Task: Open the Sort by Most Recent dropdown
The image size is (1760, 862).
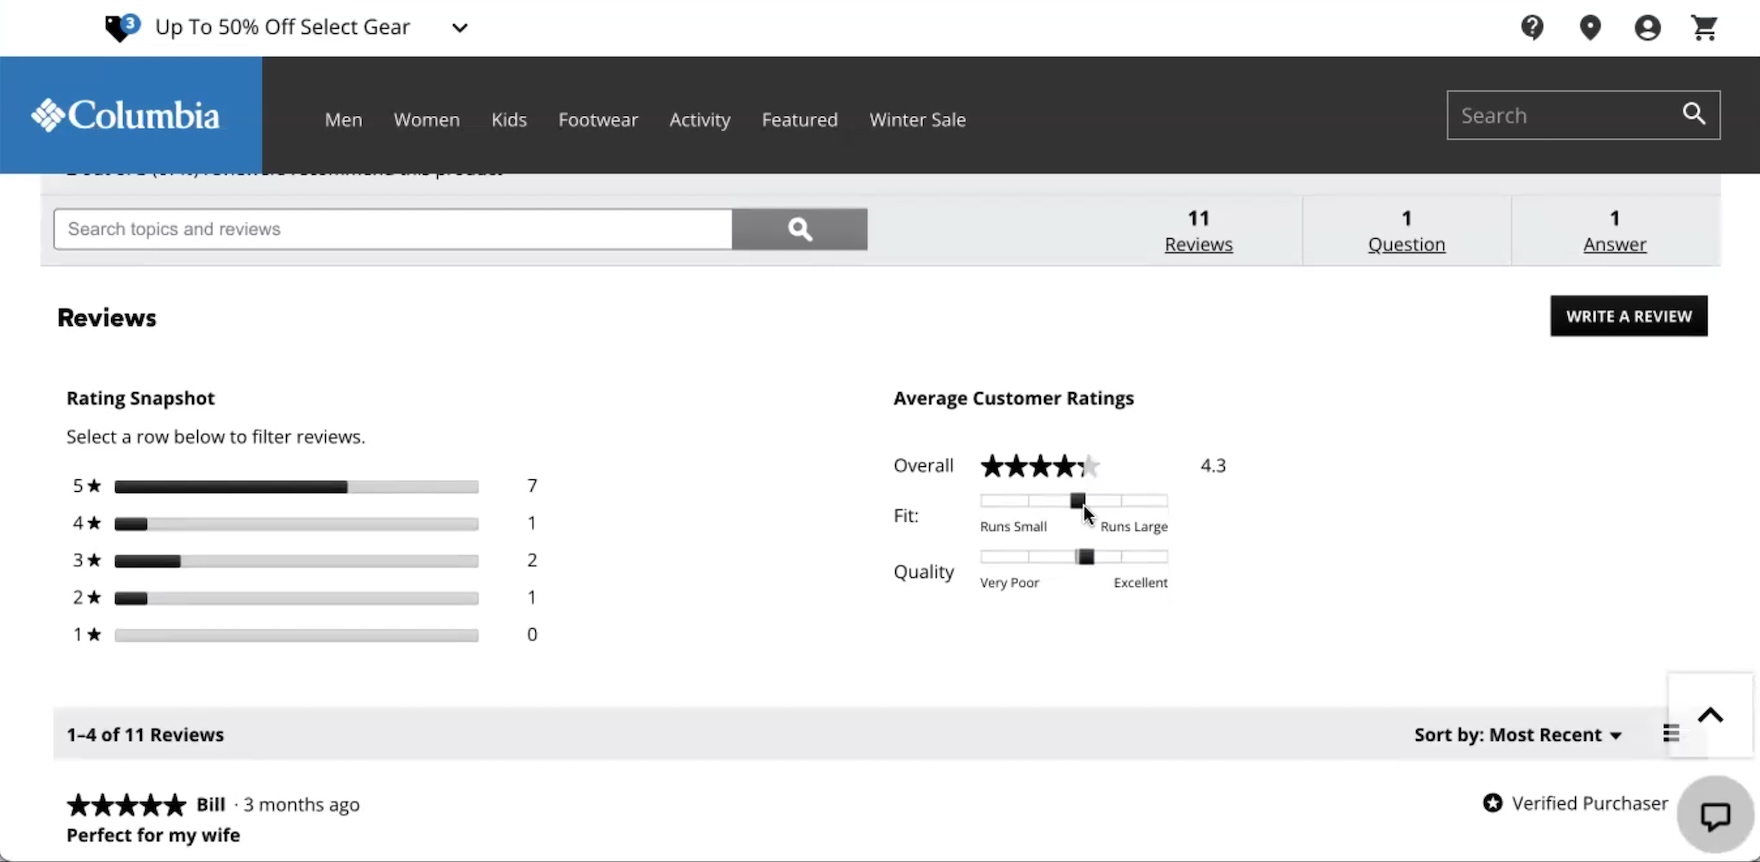Action: click(1517, 735)
